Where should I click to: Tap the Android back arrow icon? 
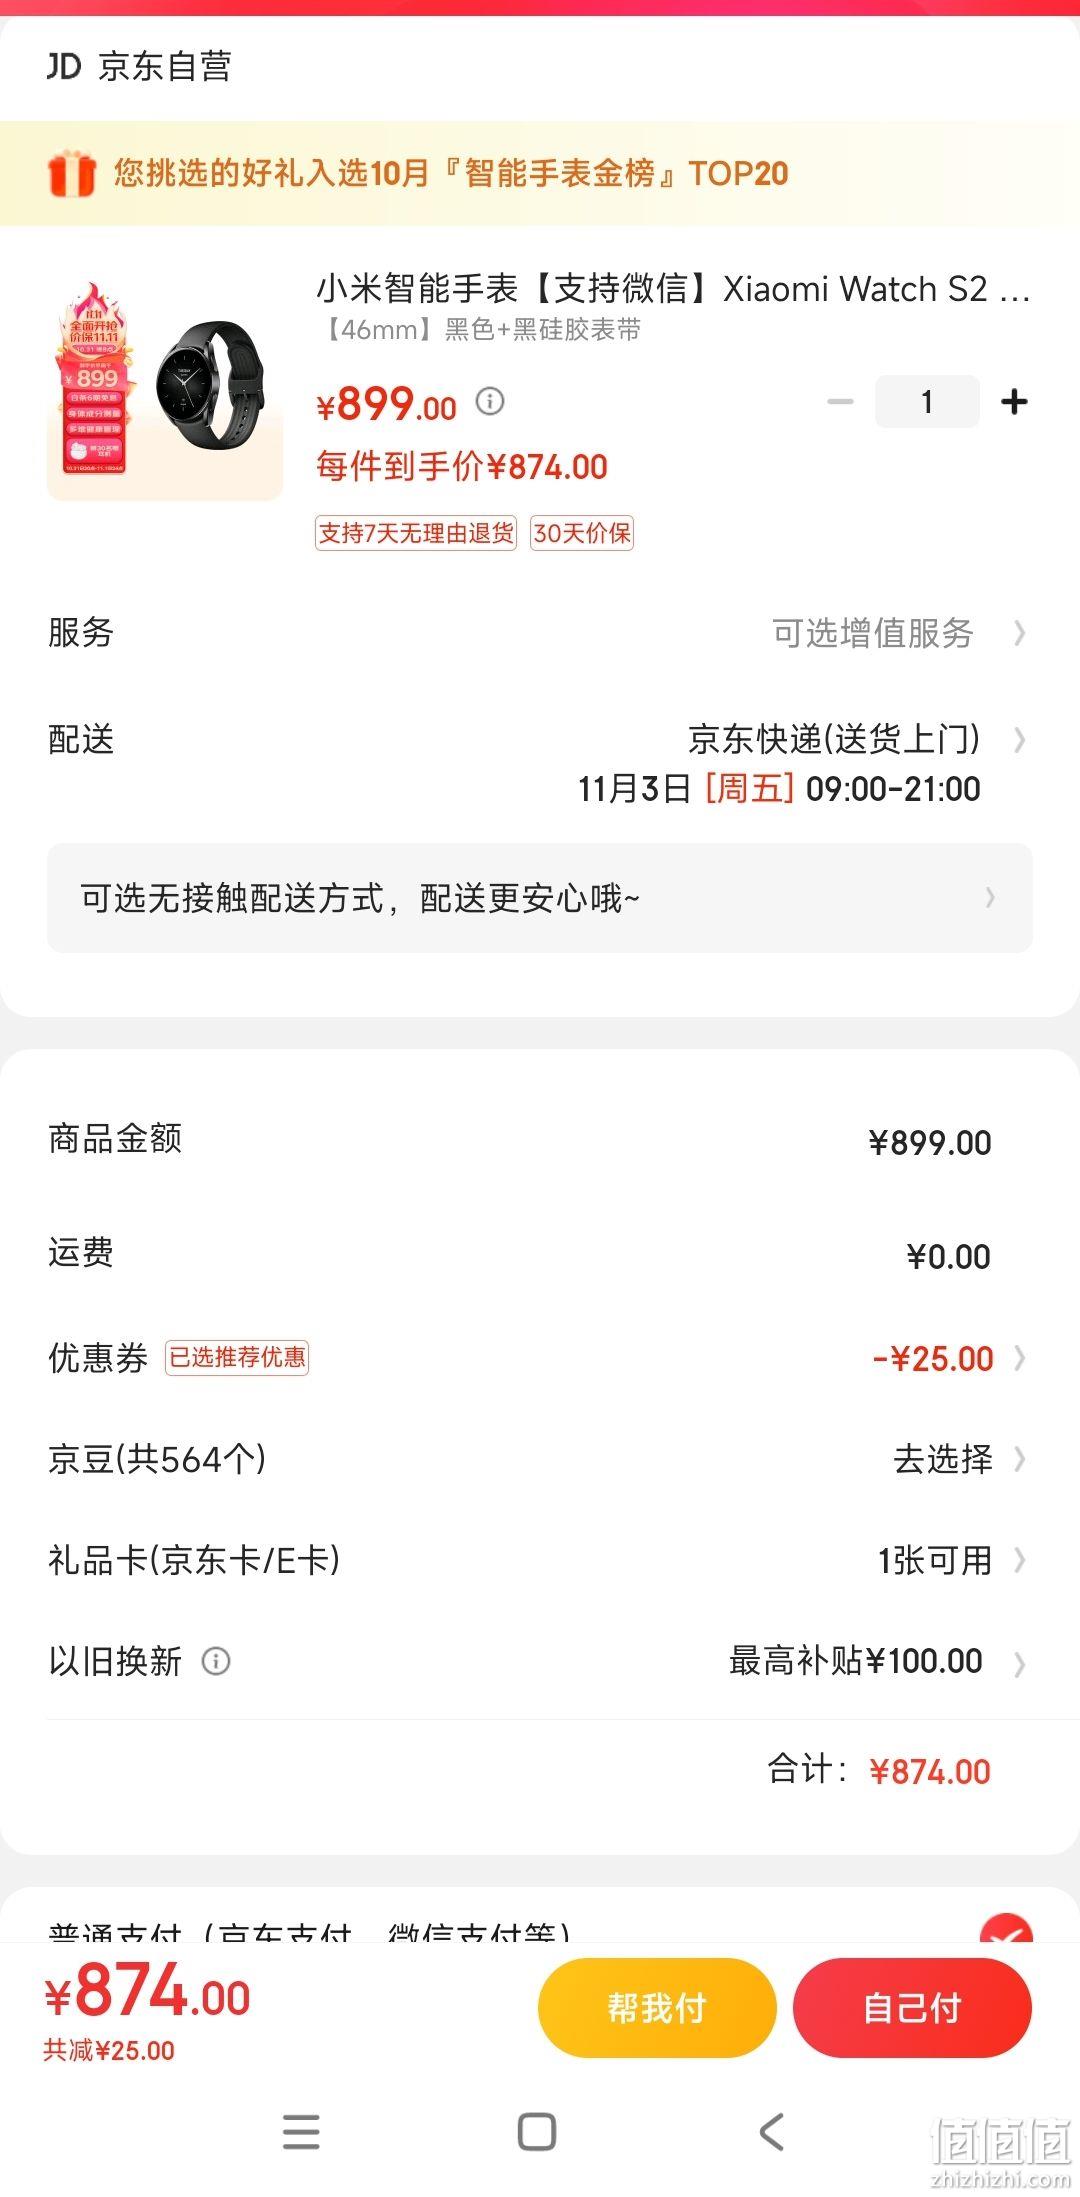point(771,2132)
